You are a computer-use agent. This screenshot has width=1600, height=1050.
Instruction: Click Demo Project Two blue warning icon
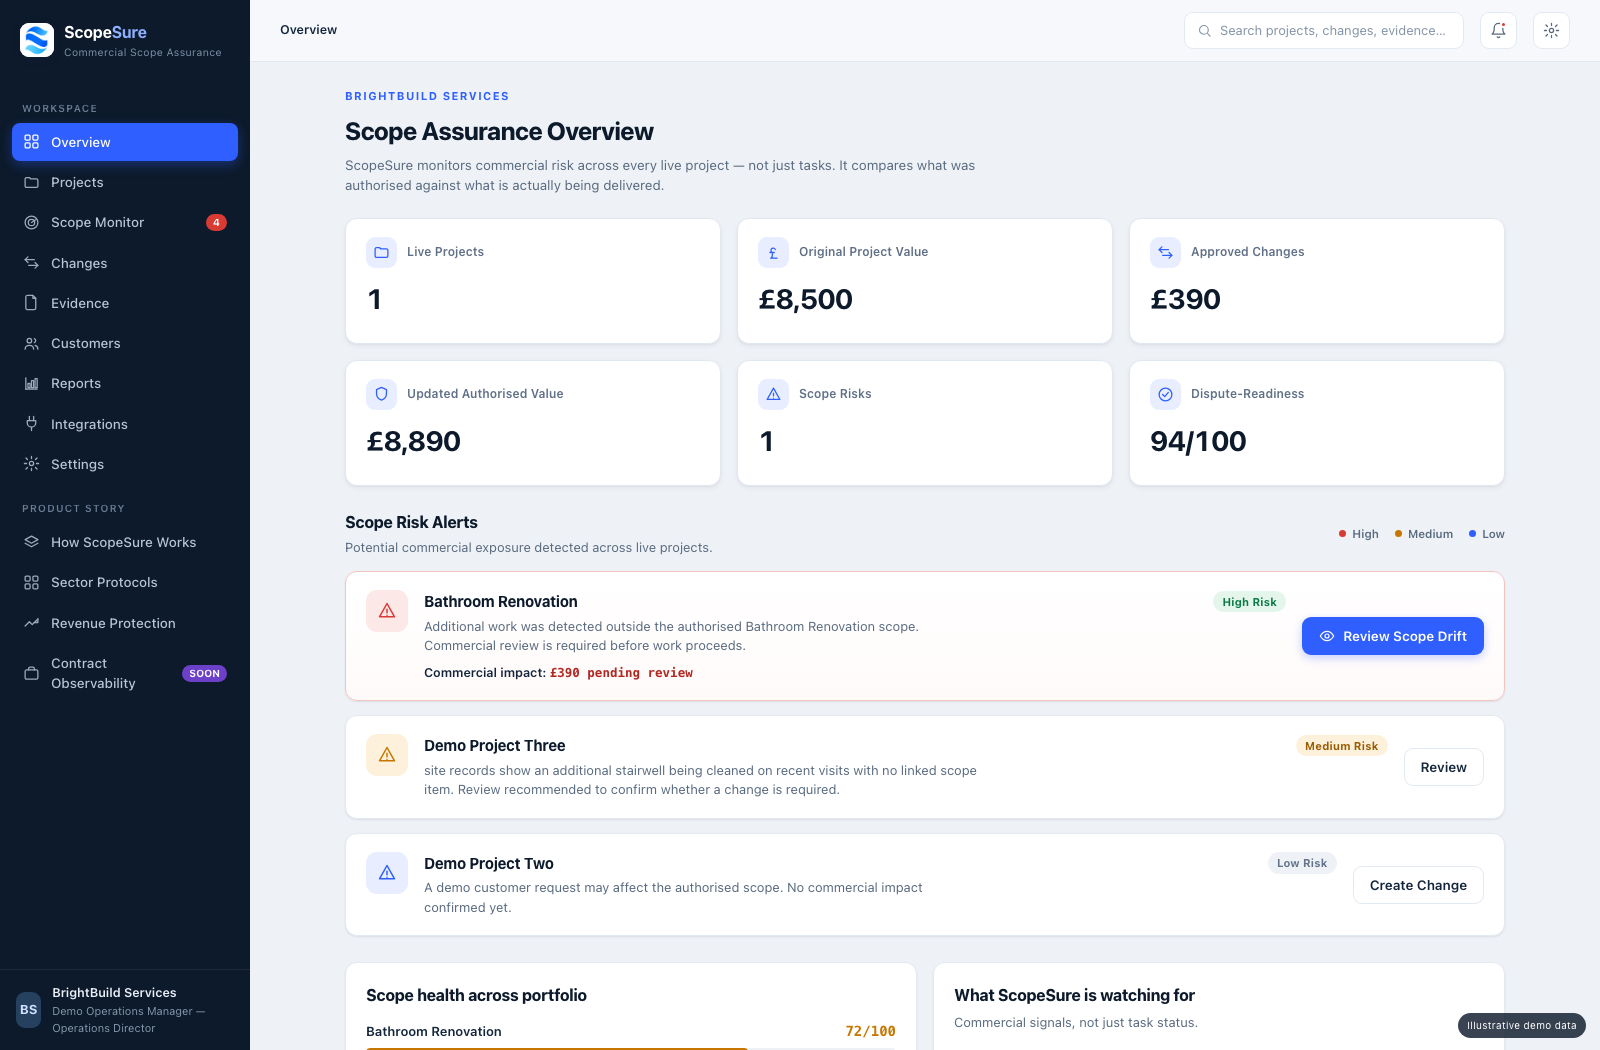tap(387, 873)
